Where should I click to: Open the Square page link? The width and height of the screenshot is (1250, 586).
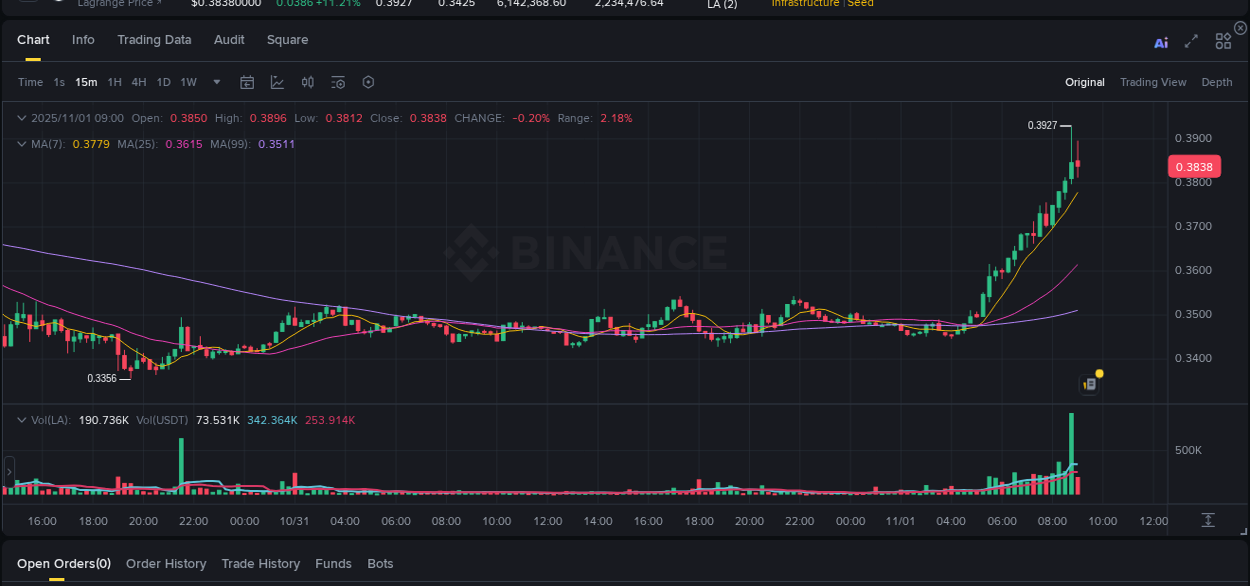pyautogui.click(x=287, y=40)
